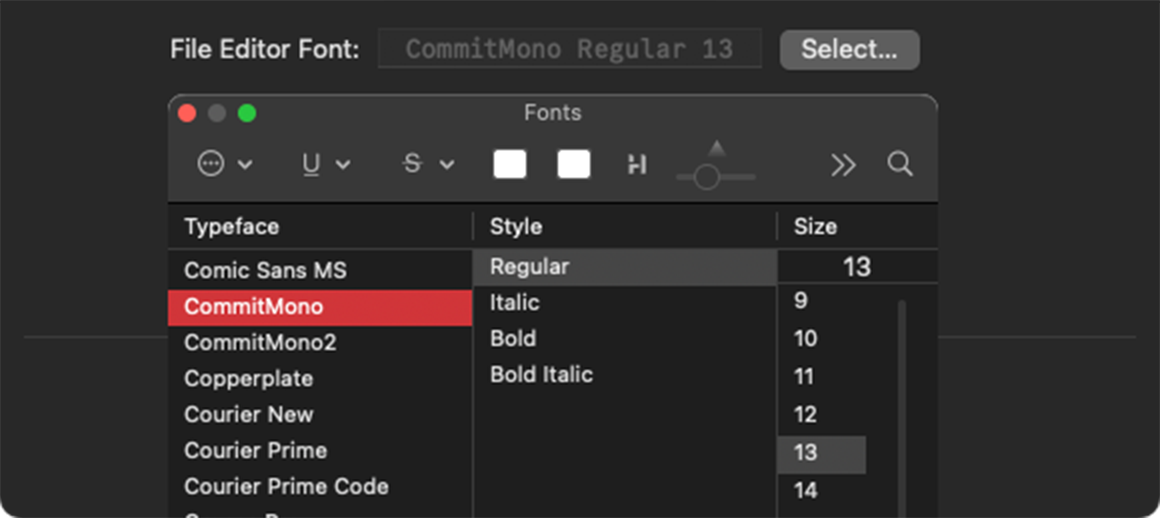Choose the Bold Italic style

tap(625, 374)
